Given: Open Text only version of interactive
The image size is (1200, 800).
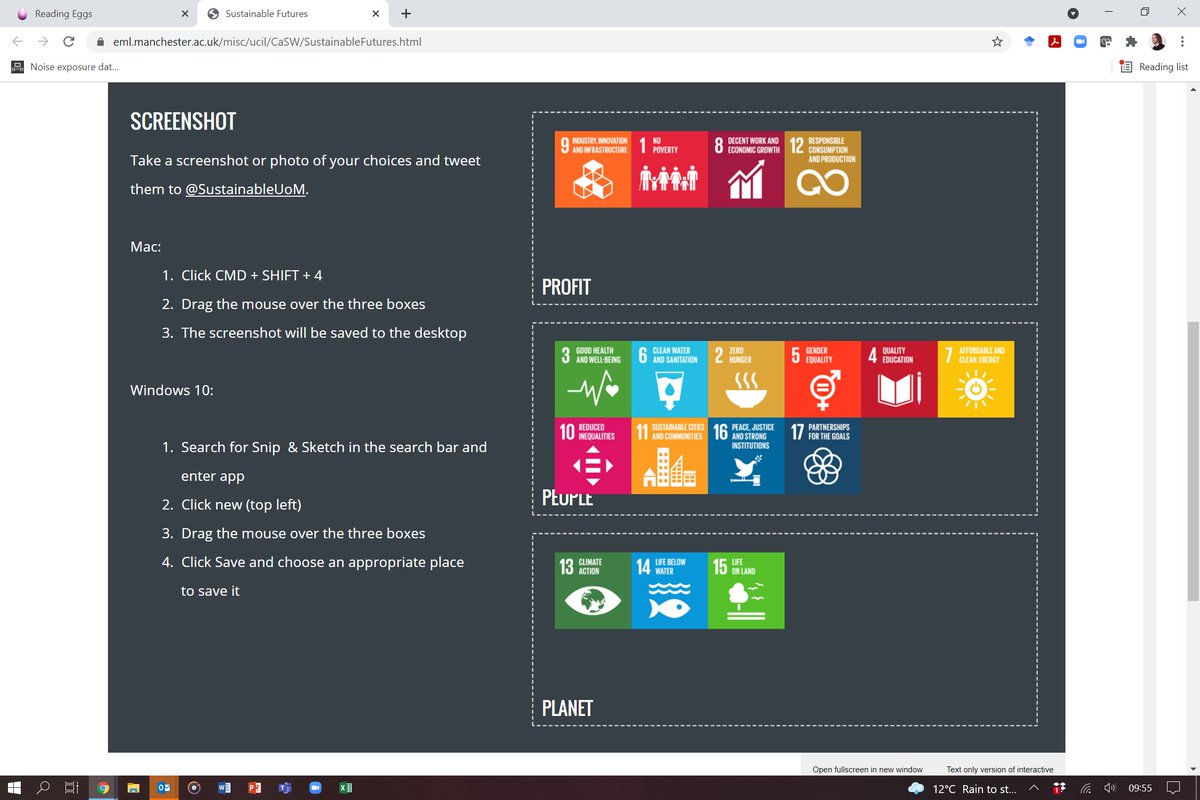Looking at the screenshot, I should [x=1000, y=769].
